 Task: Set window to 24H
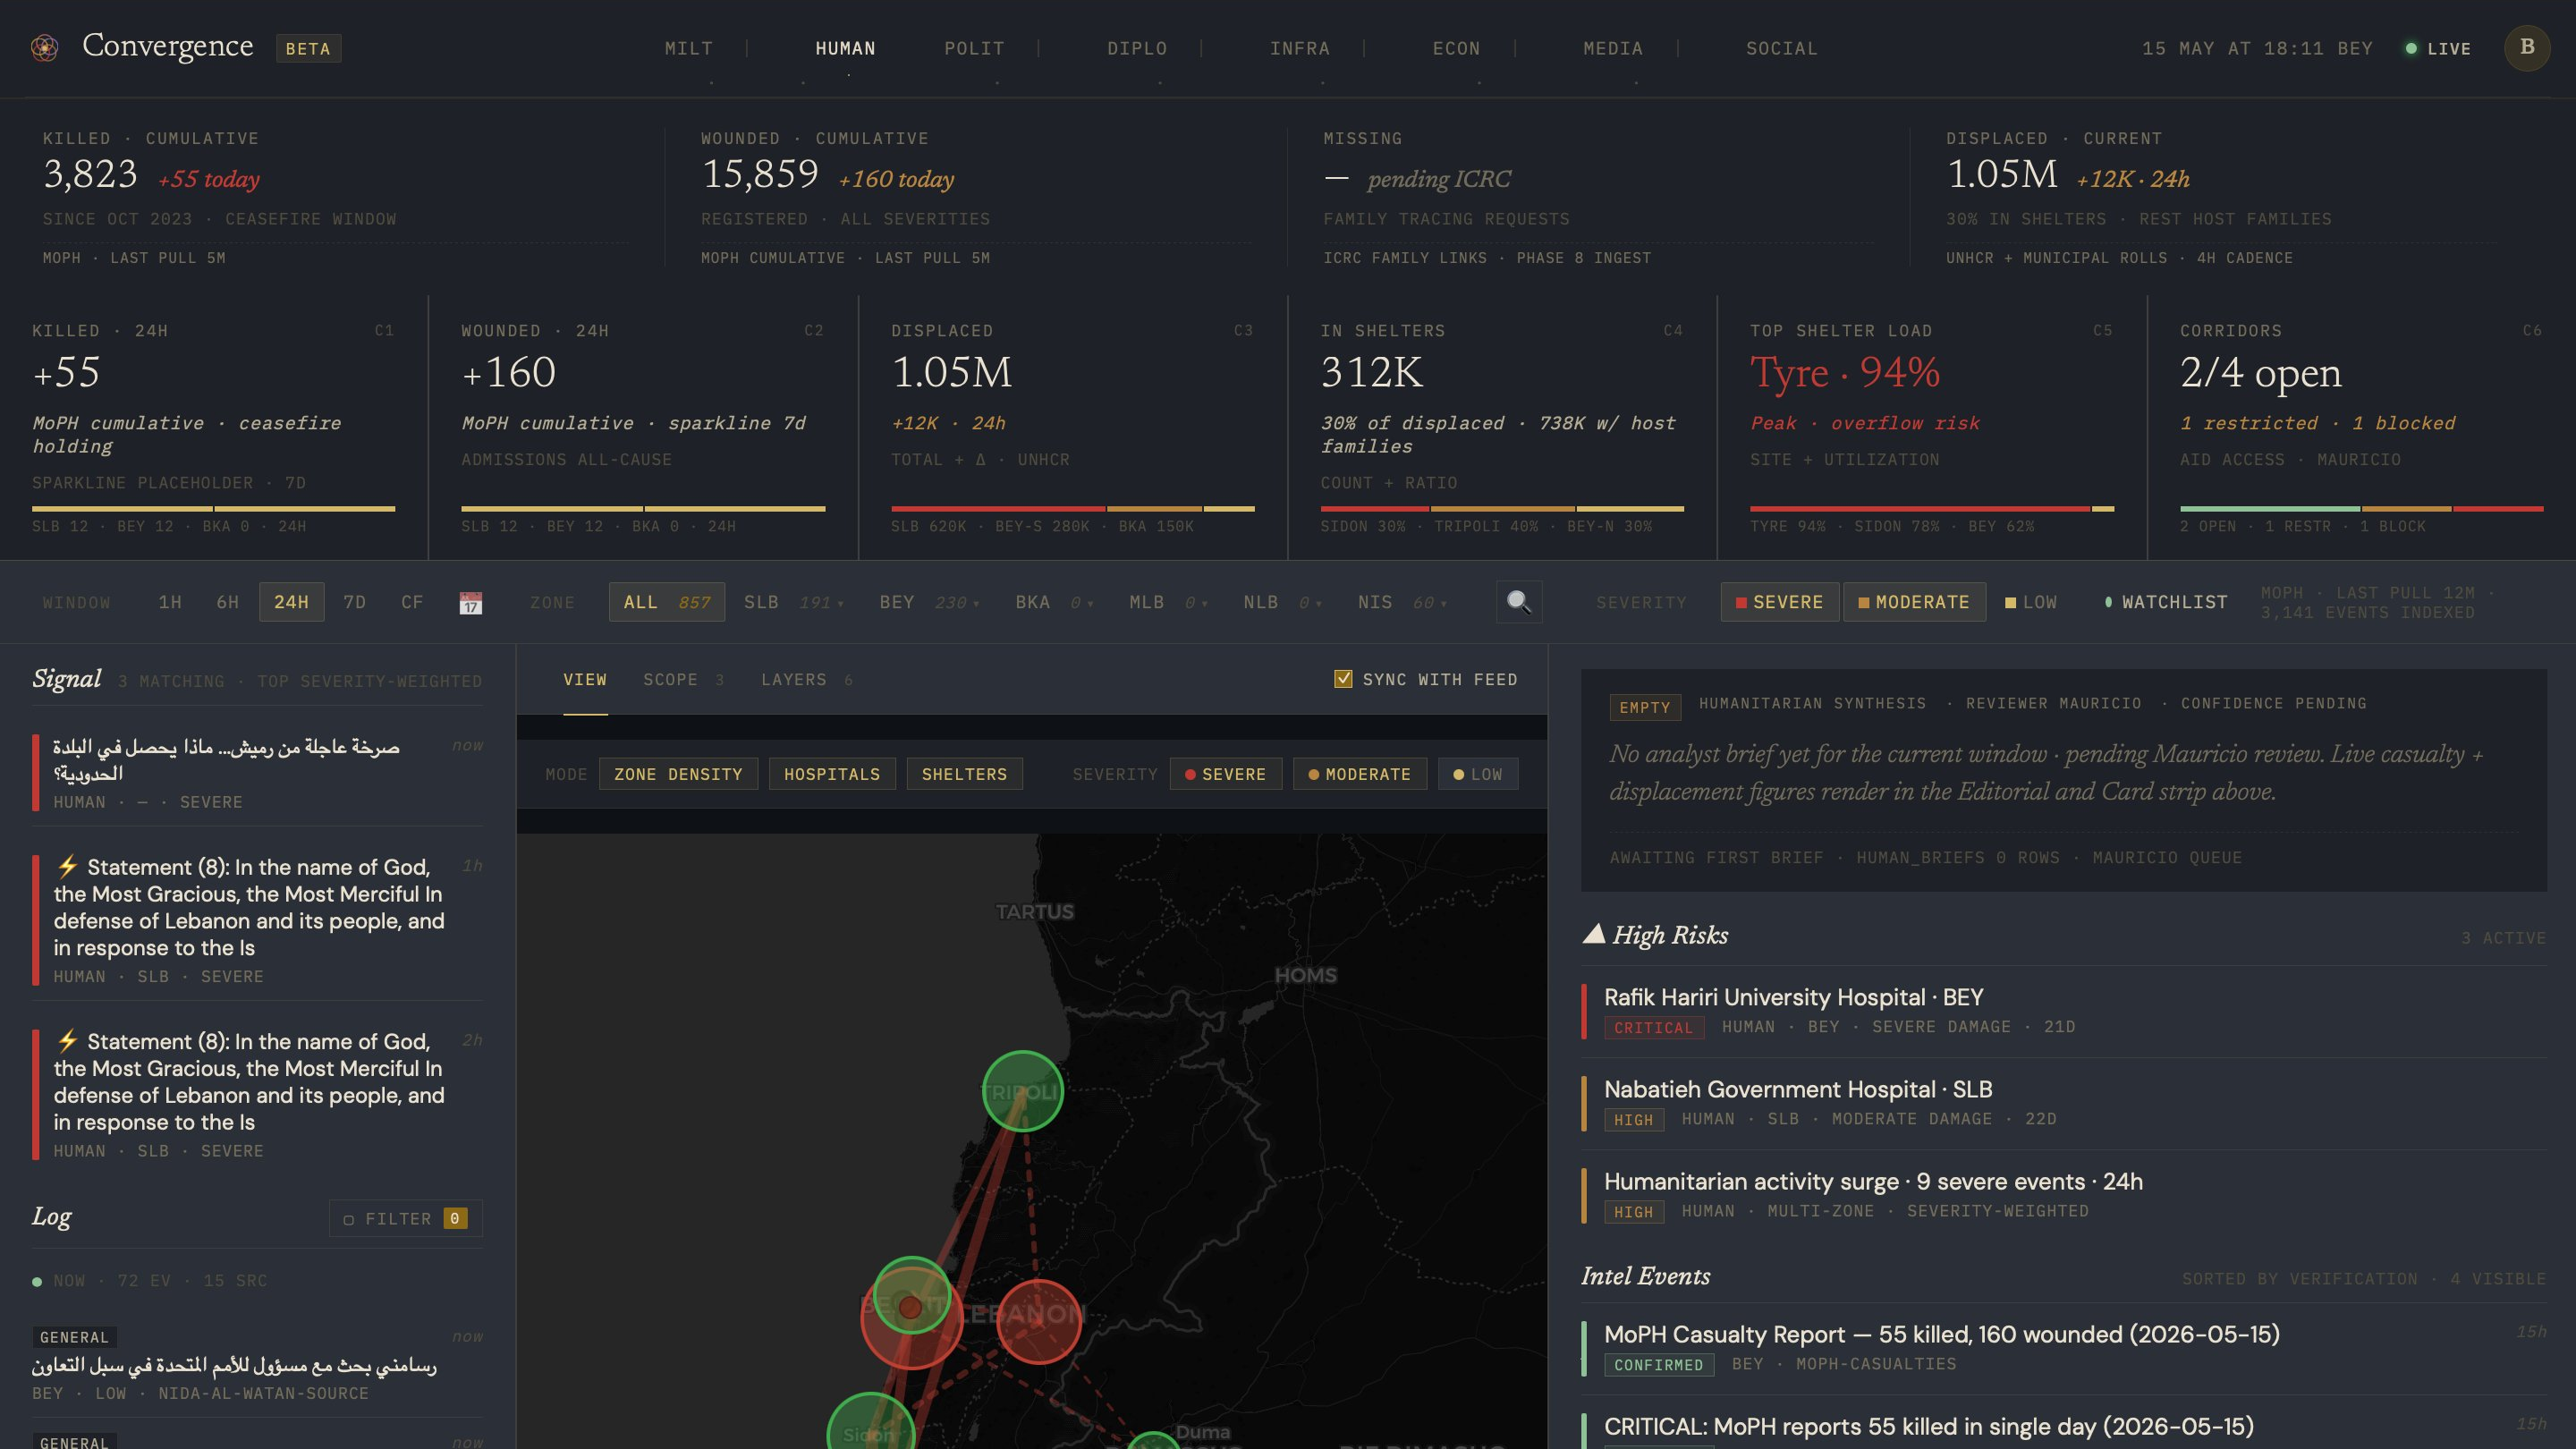click(291, 602)
